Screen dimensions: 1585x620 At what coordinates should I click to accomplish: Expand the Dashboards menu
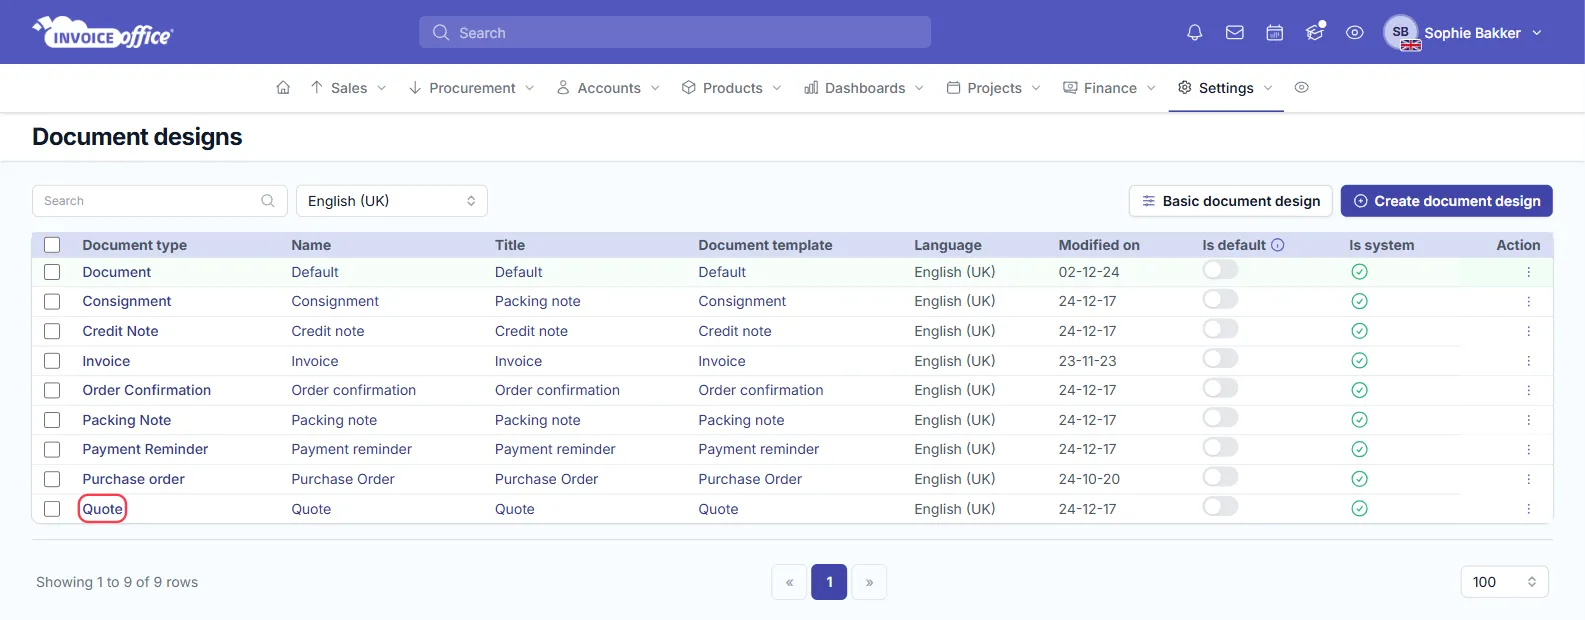point(864,88)
